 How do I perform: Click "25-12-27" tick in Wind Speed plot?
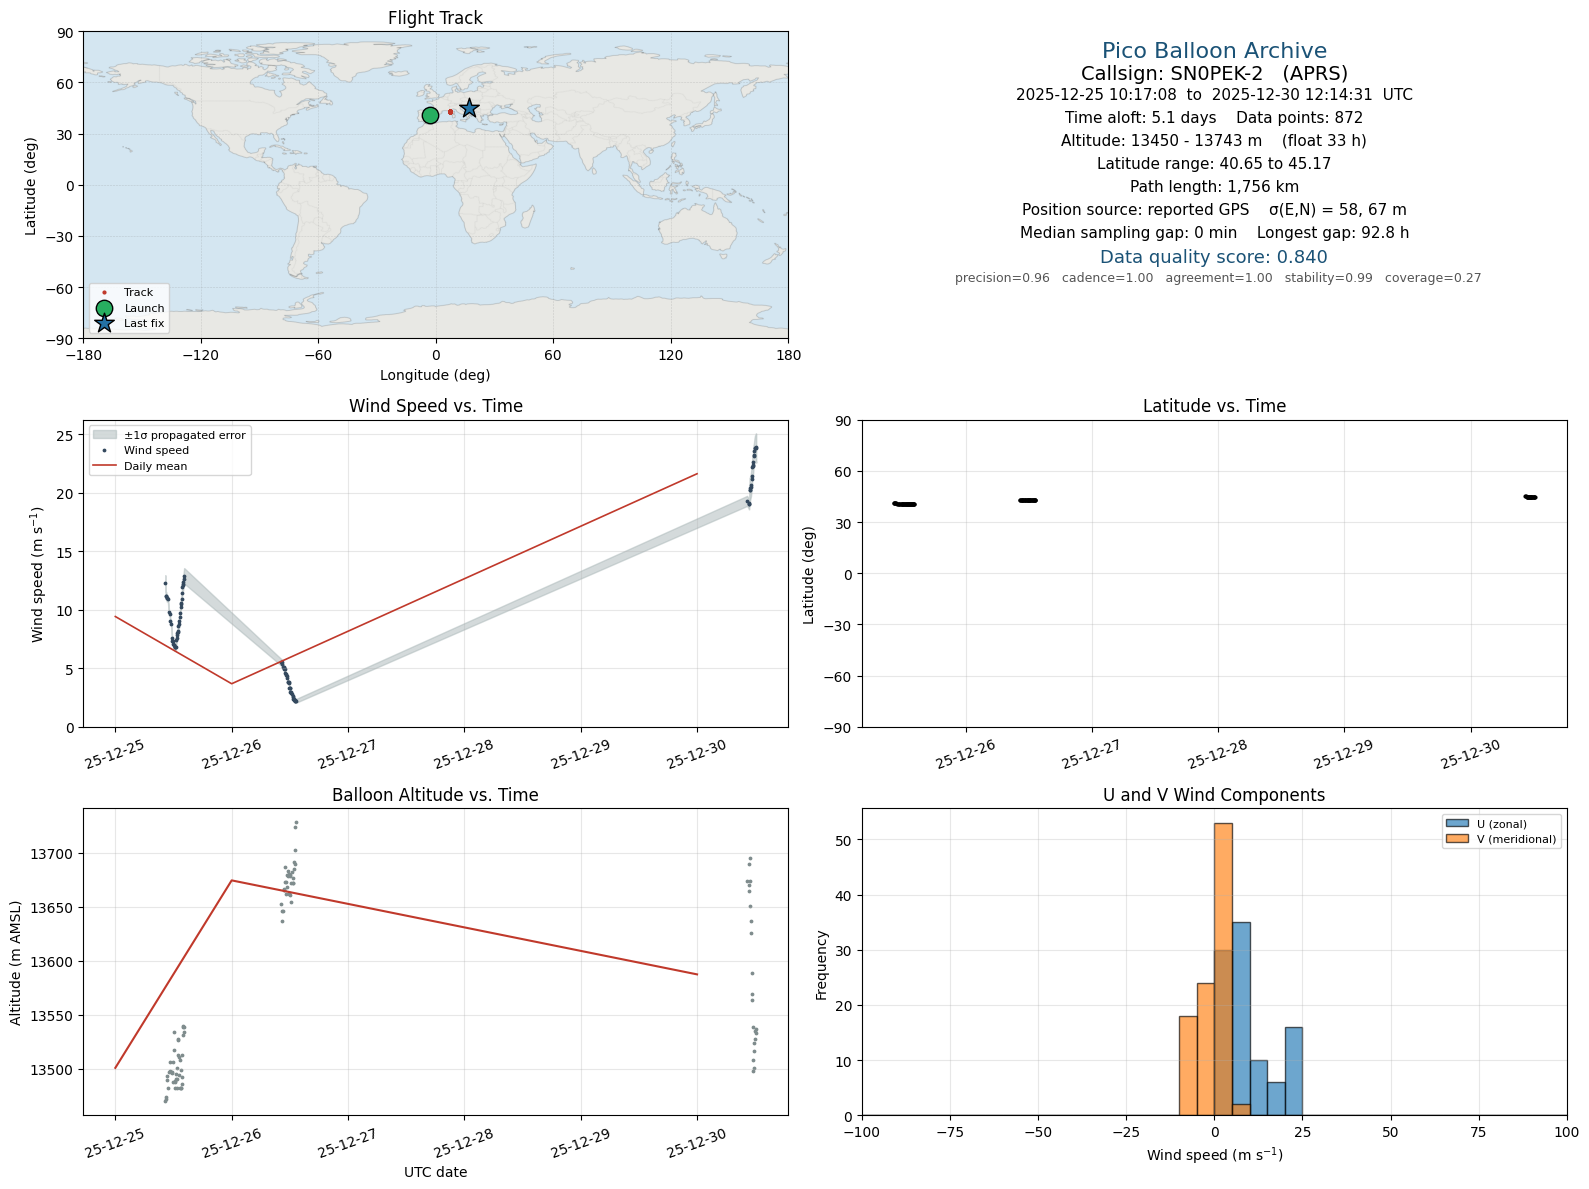coord(349,755)
